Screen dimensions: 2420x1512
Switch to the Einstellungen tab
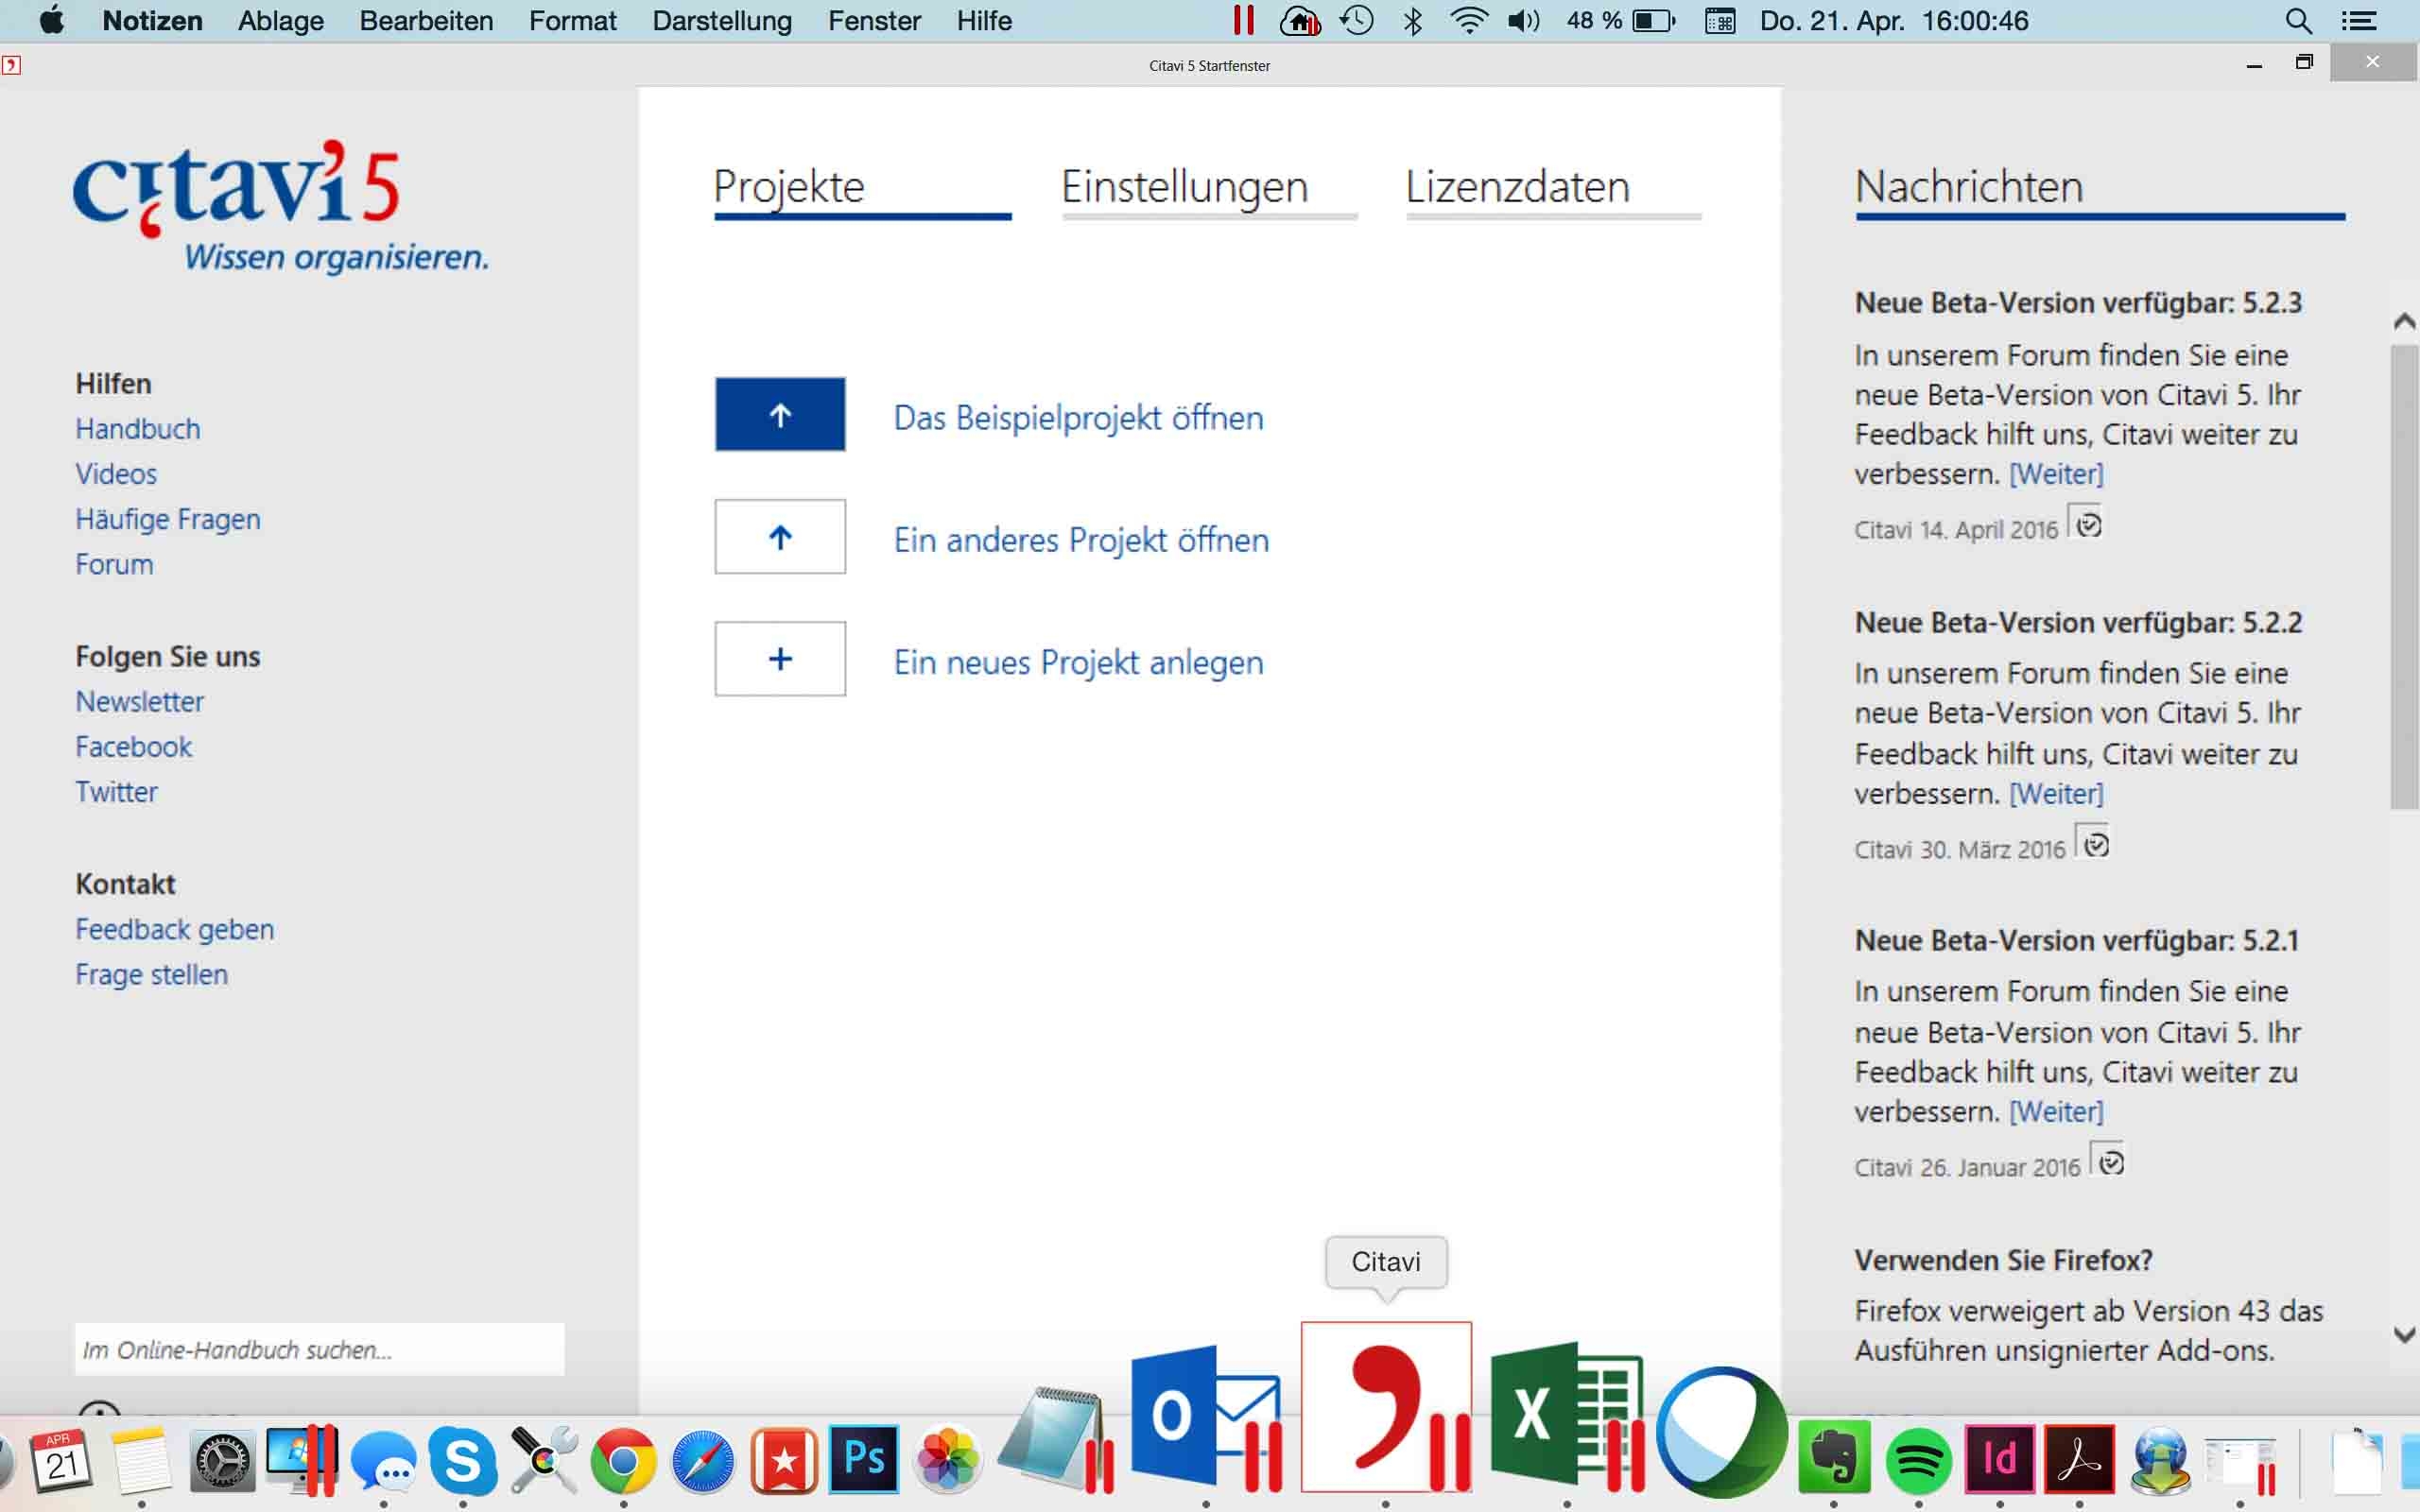click(x=1184, y=187)
